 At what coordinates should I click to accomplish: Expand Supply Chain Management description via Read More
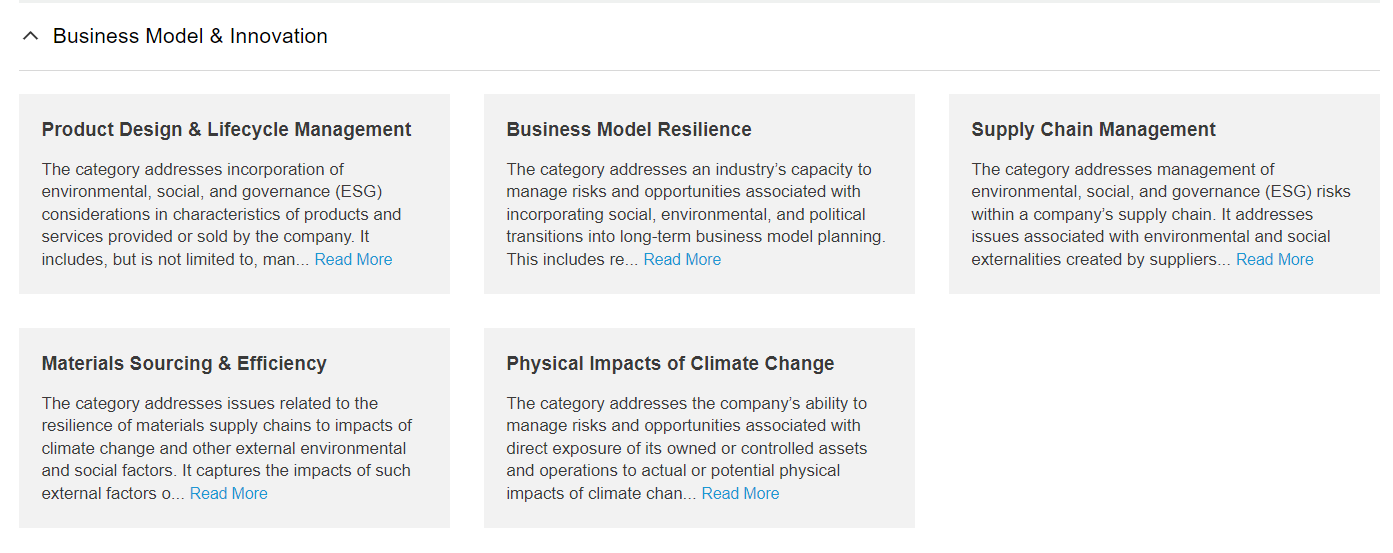click(x=1274, y=260)
